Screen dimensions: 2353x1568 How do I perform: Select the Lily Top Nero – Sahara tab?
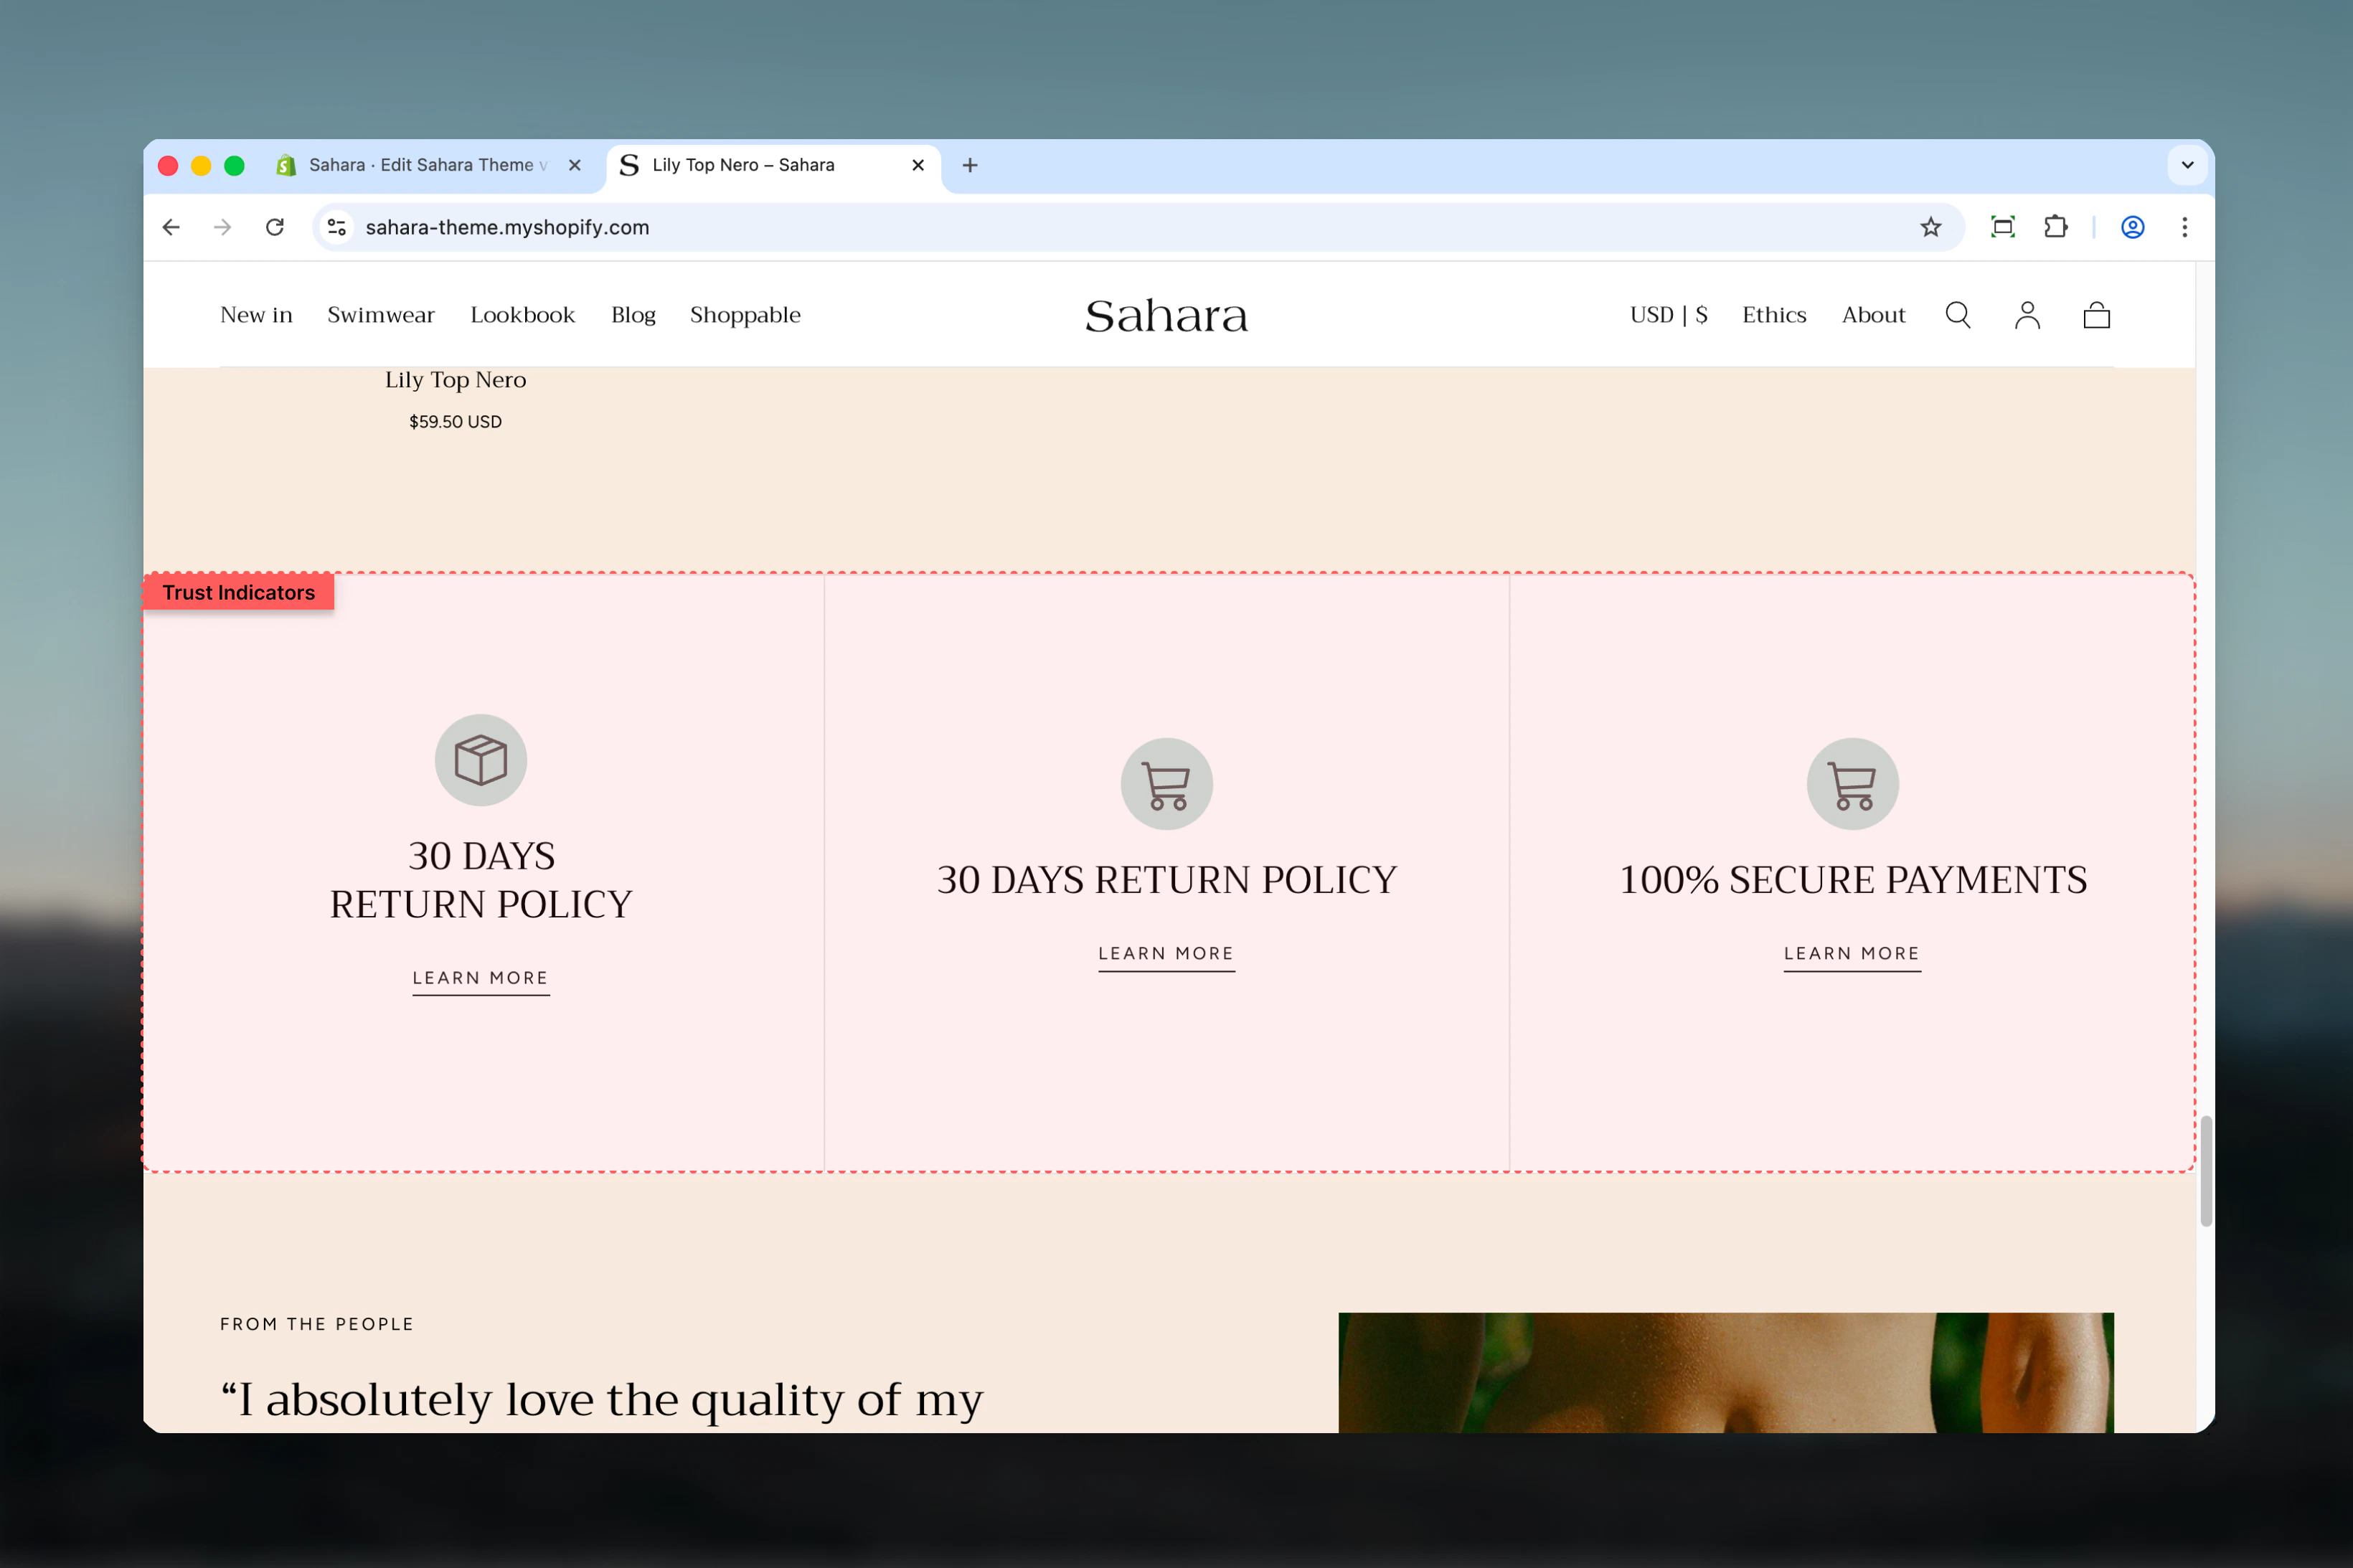click(x=772, y=165)
